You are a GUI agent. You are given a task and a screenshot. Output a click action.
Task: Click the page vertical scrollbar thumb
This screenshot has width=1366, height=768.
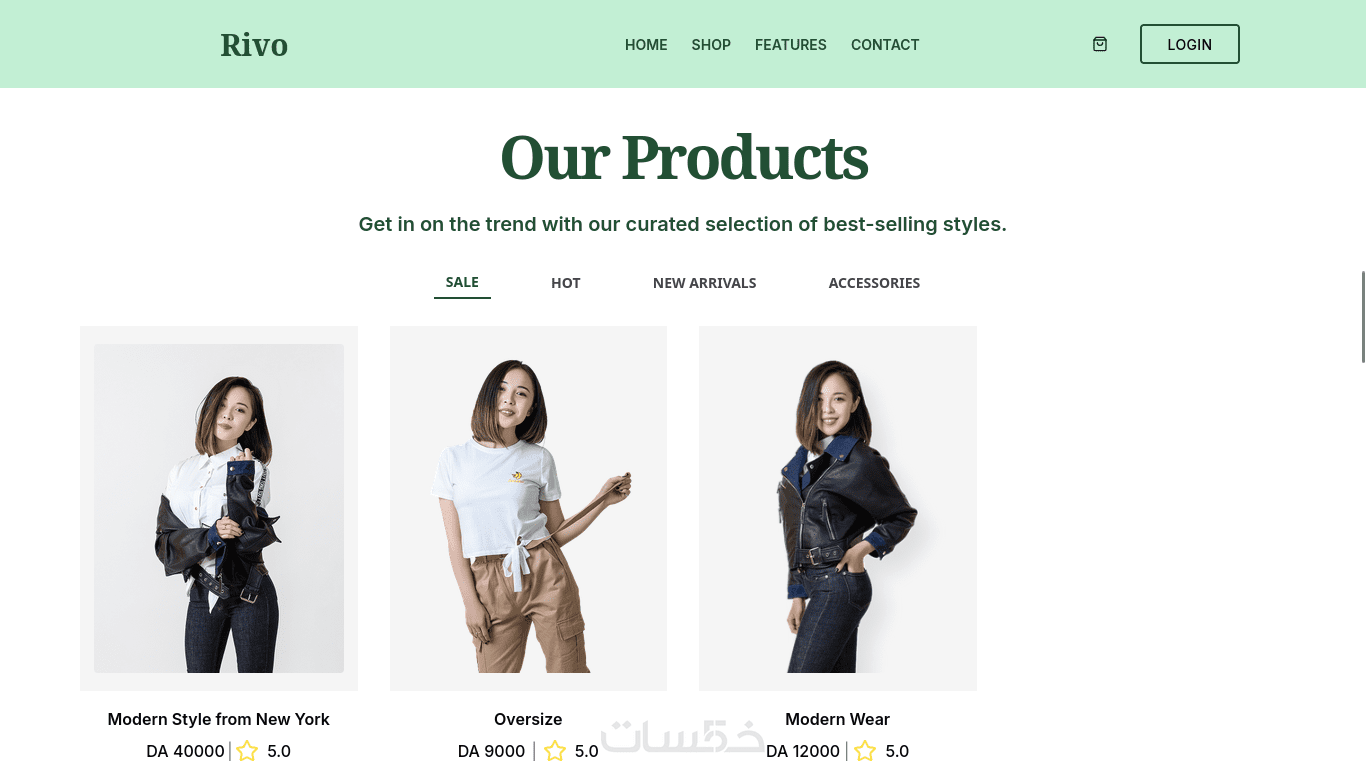tap(1363, 316)
